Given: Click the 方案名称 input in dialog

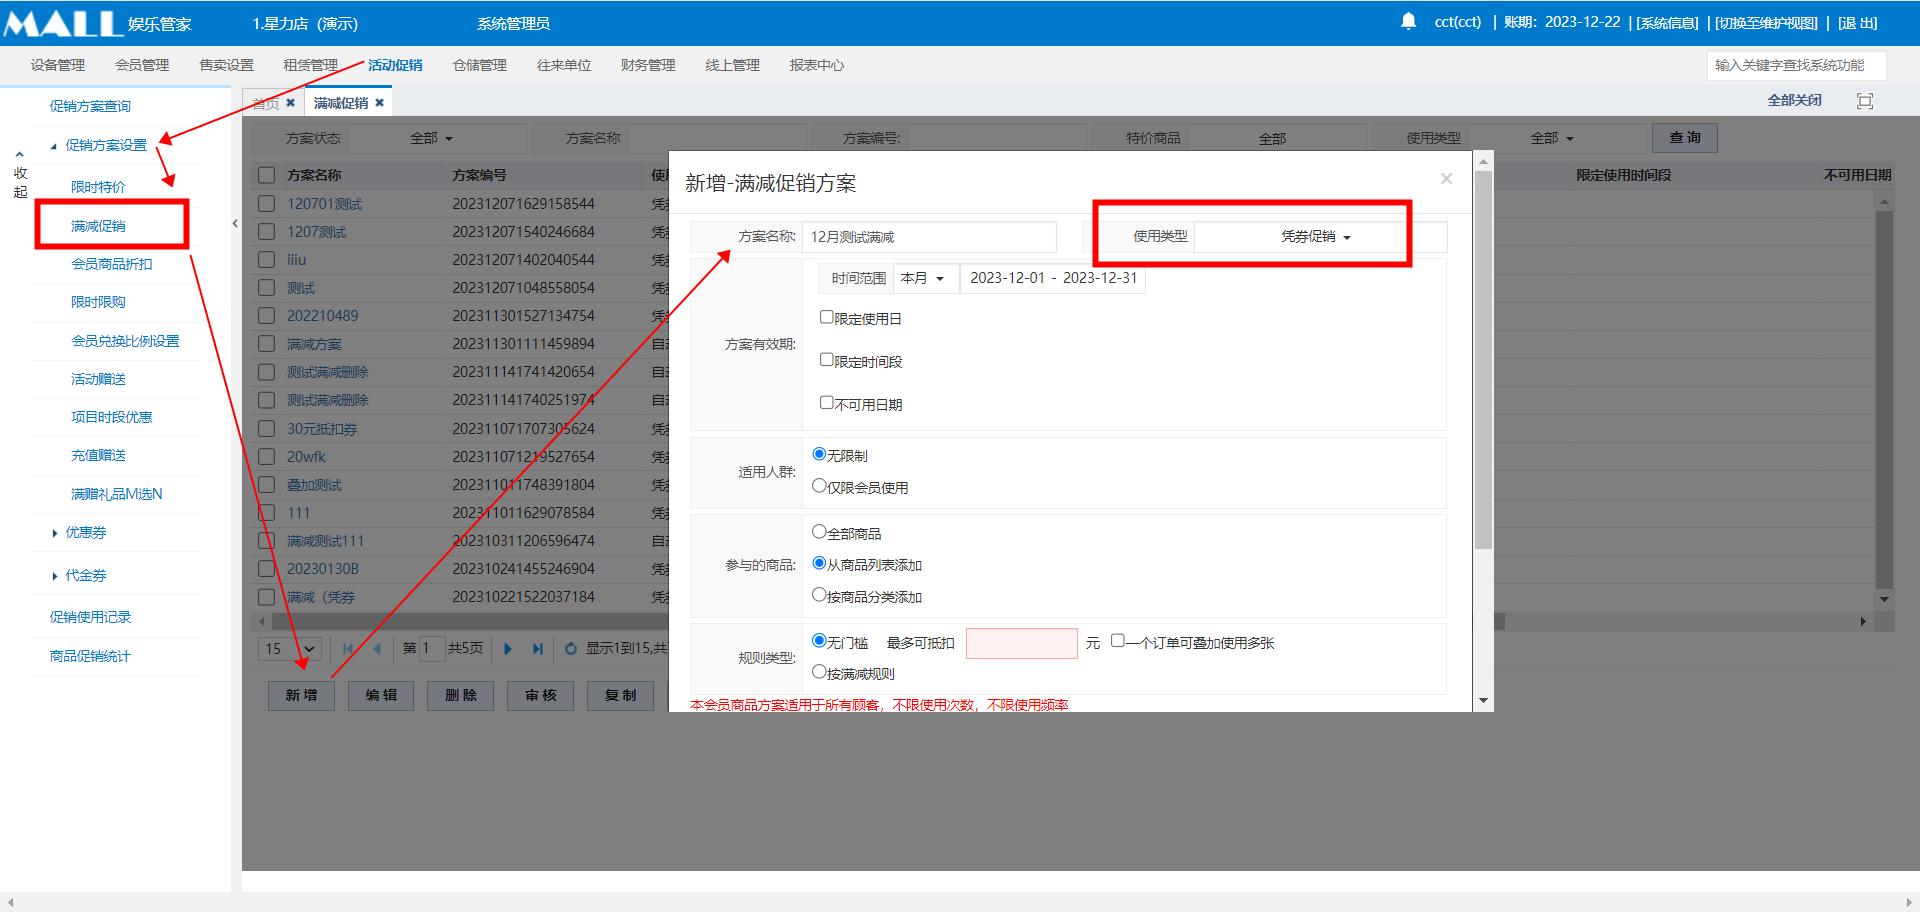Looking at the screenshot, I should pyautogui.click(x=929, y=237).
